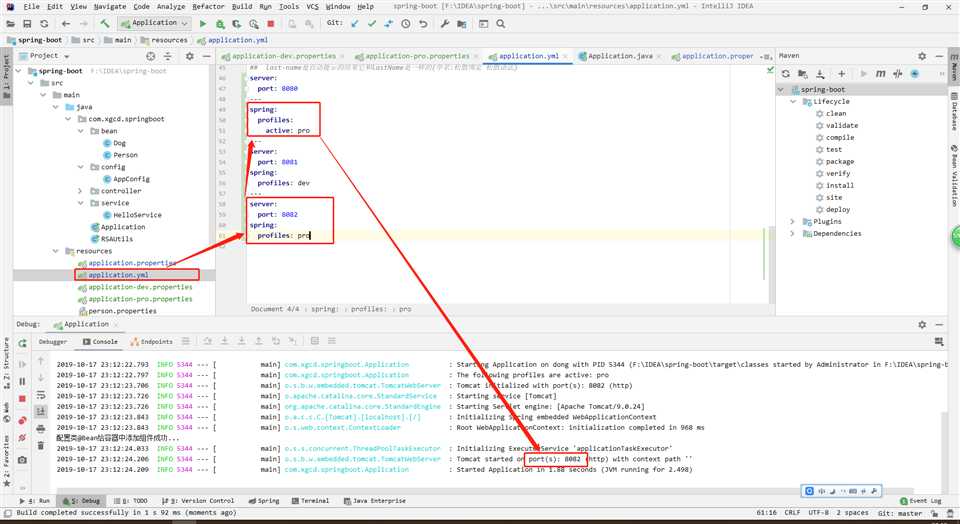The height and width of the screenshot is (524, 960).
Task: Click the console print icon
Action: 41,429
